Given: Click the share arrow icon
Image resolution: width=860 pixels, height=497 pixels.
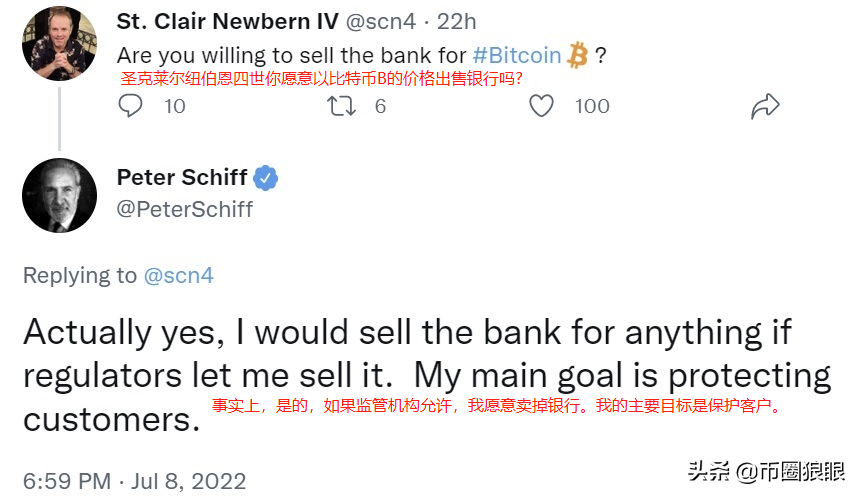Looking at the screenshot, I should [x=765, y=105].
